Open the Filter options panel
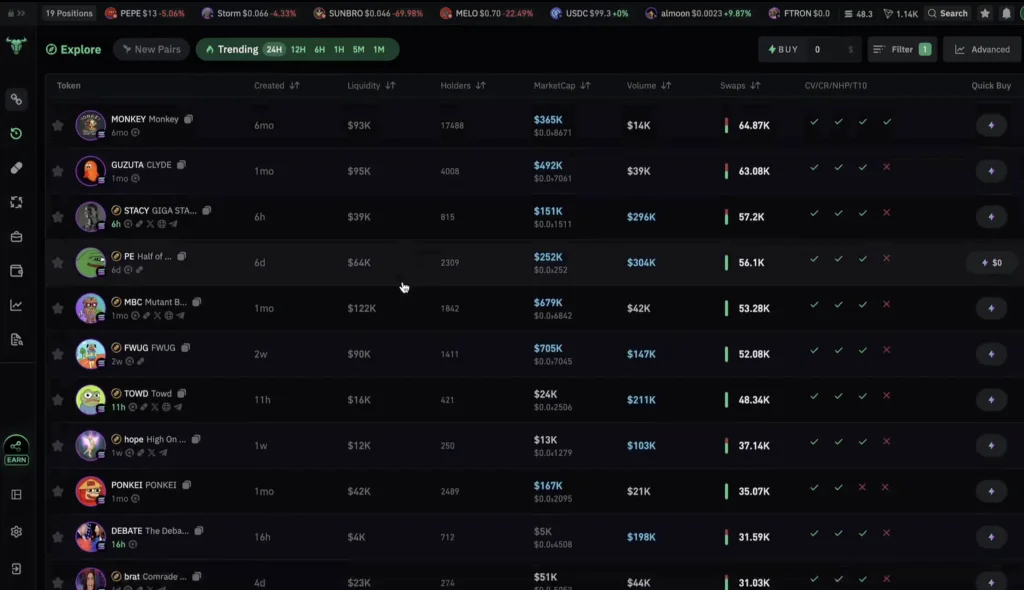 click(901, 49)
